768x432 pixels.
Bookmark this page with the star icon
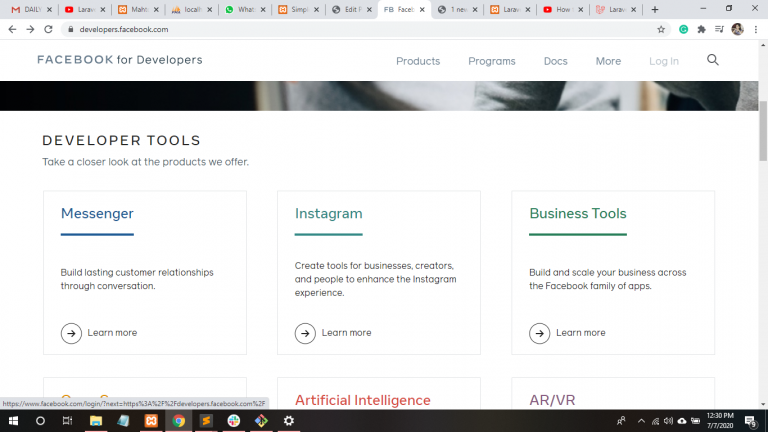(661, 29)
